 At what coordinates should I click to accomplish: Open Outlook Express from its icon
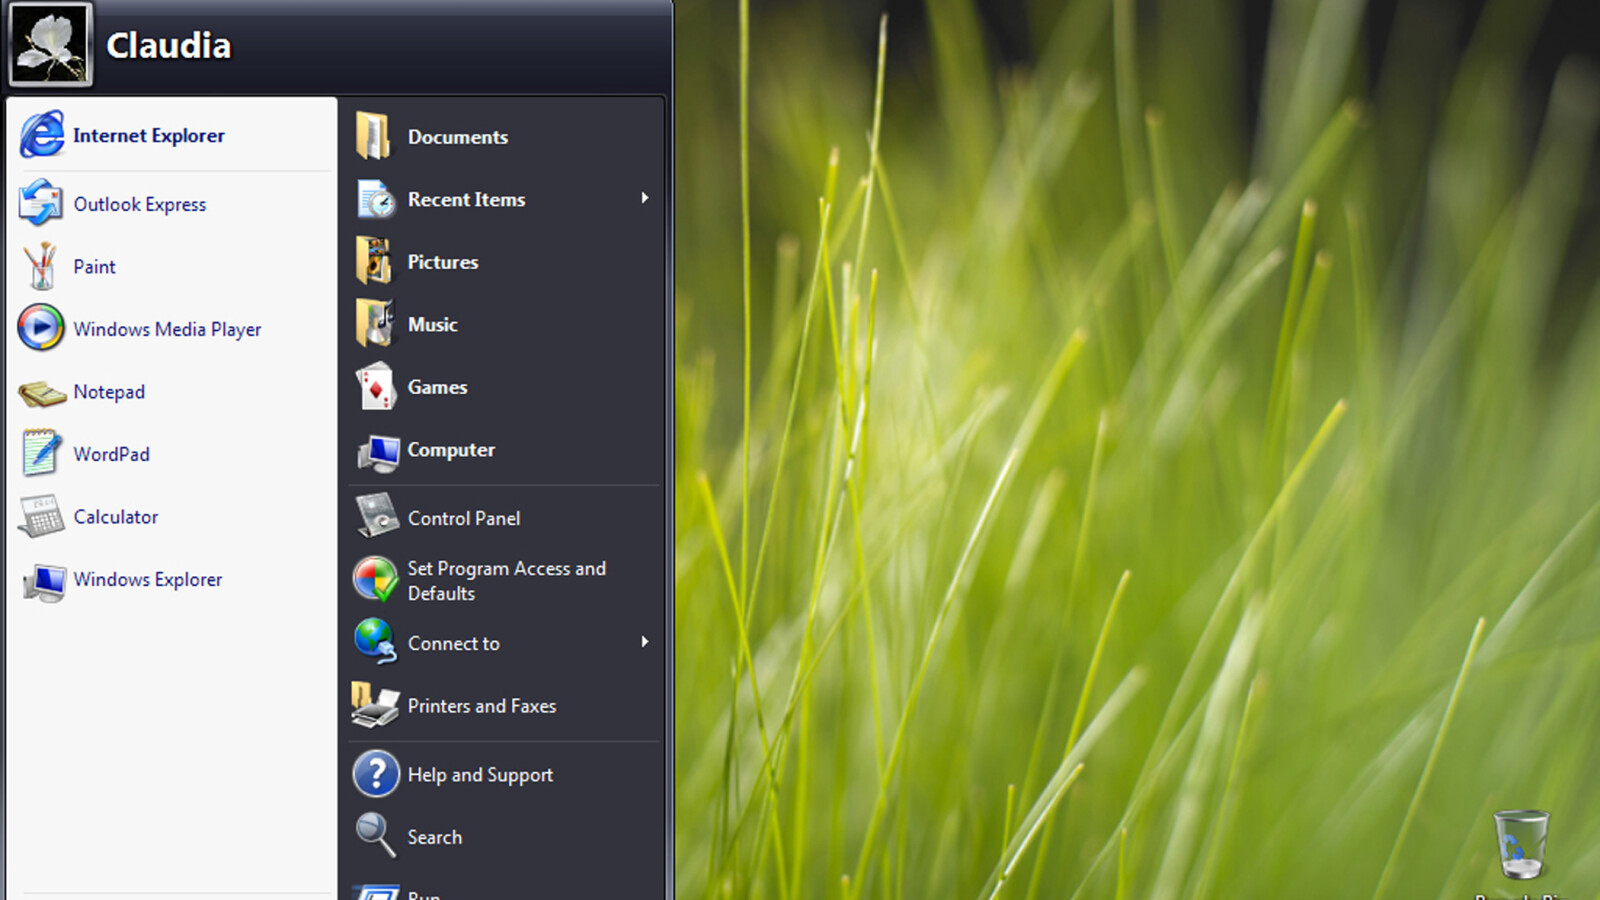[x=41, y=203]
